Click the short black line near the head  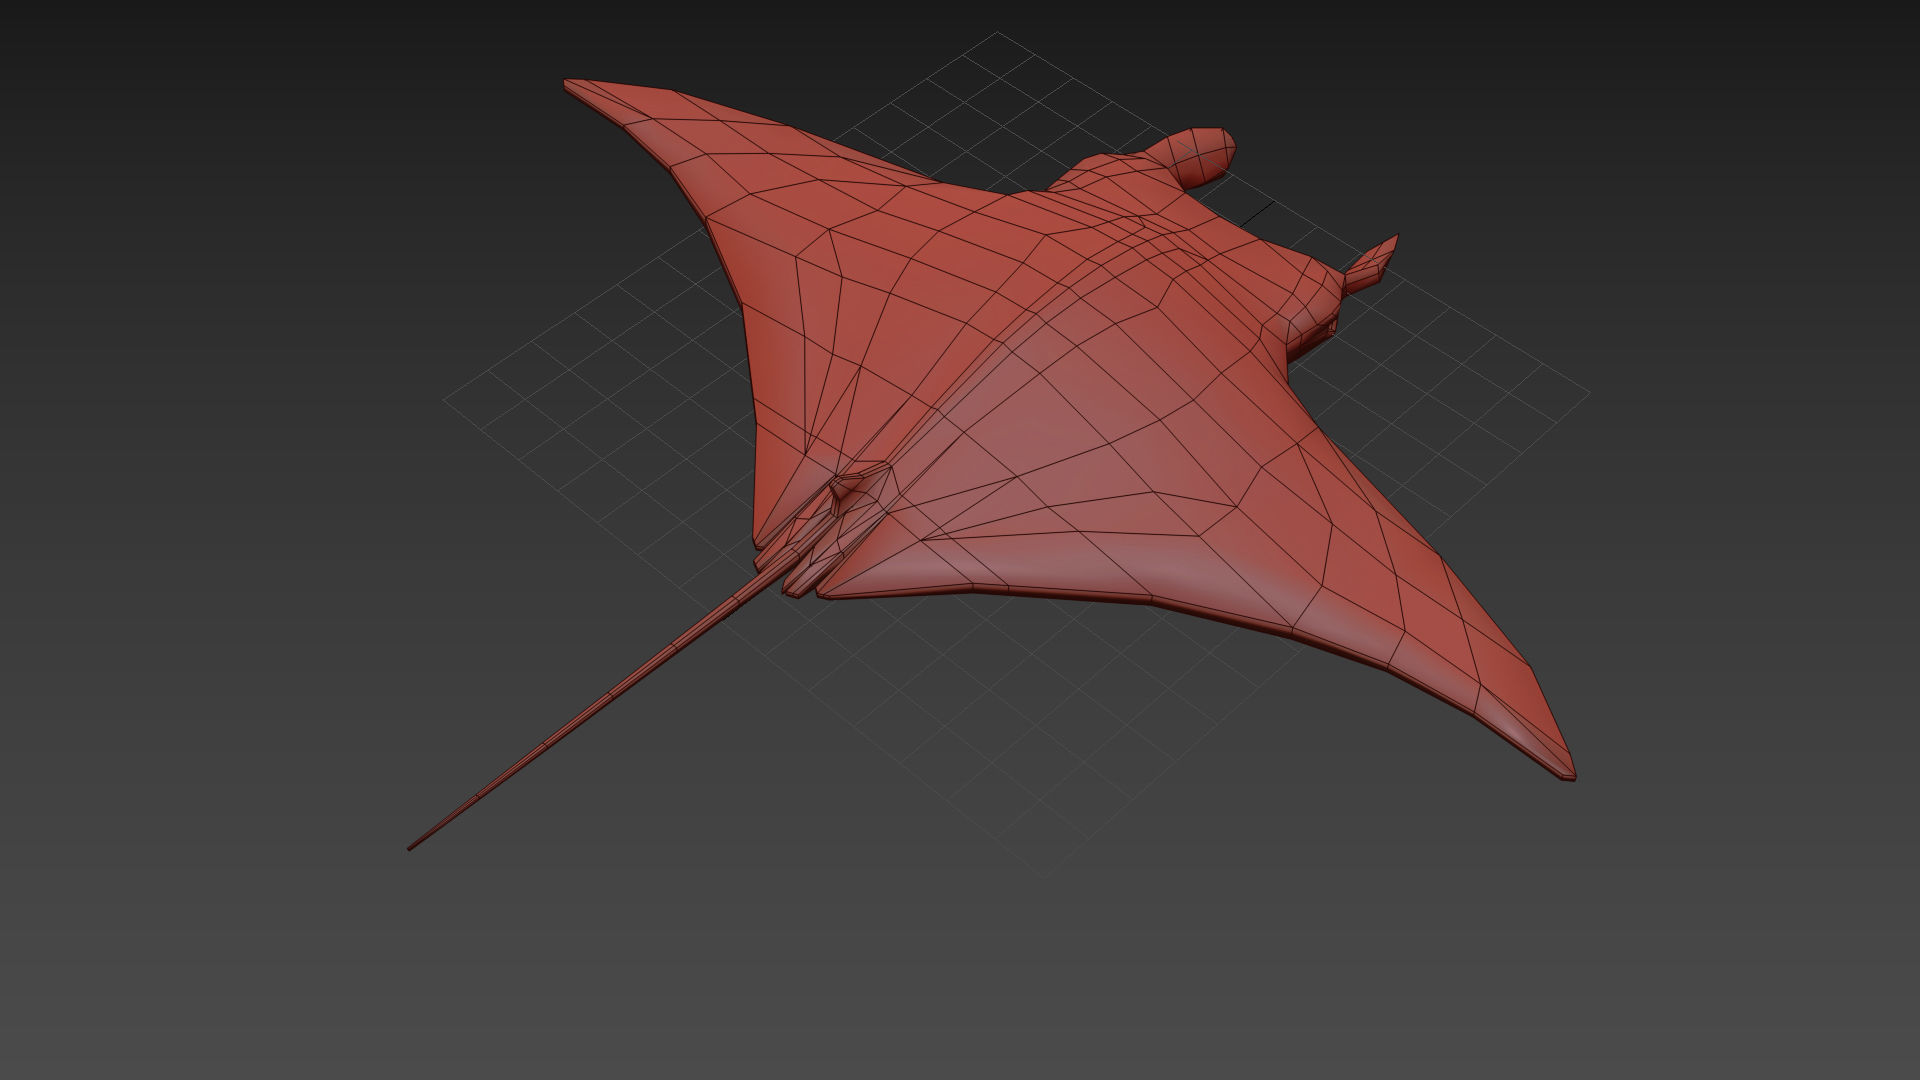[x=1258, y=213]
